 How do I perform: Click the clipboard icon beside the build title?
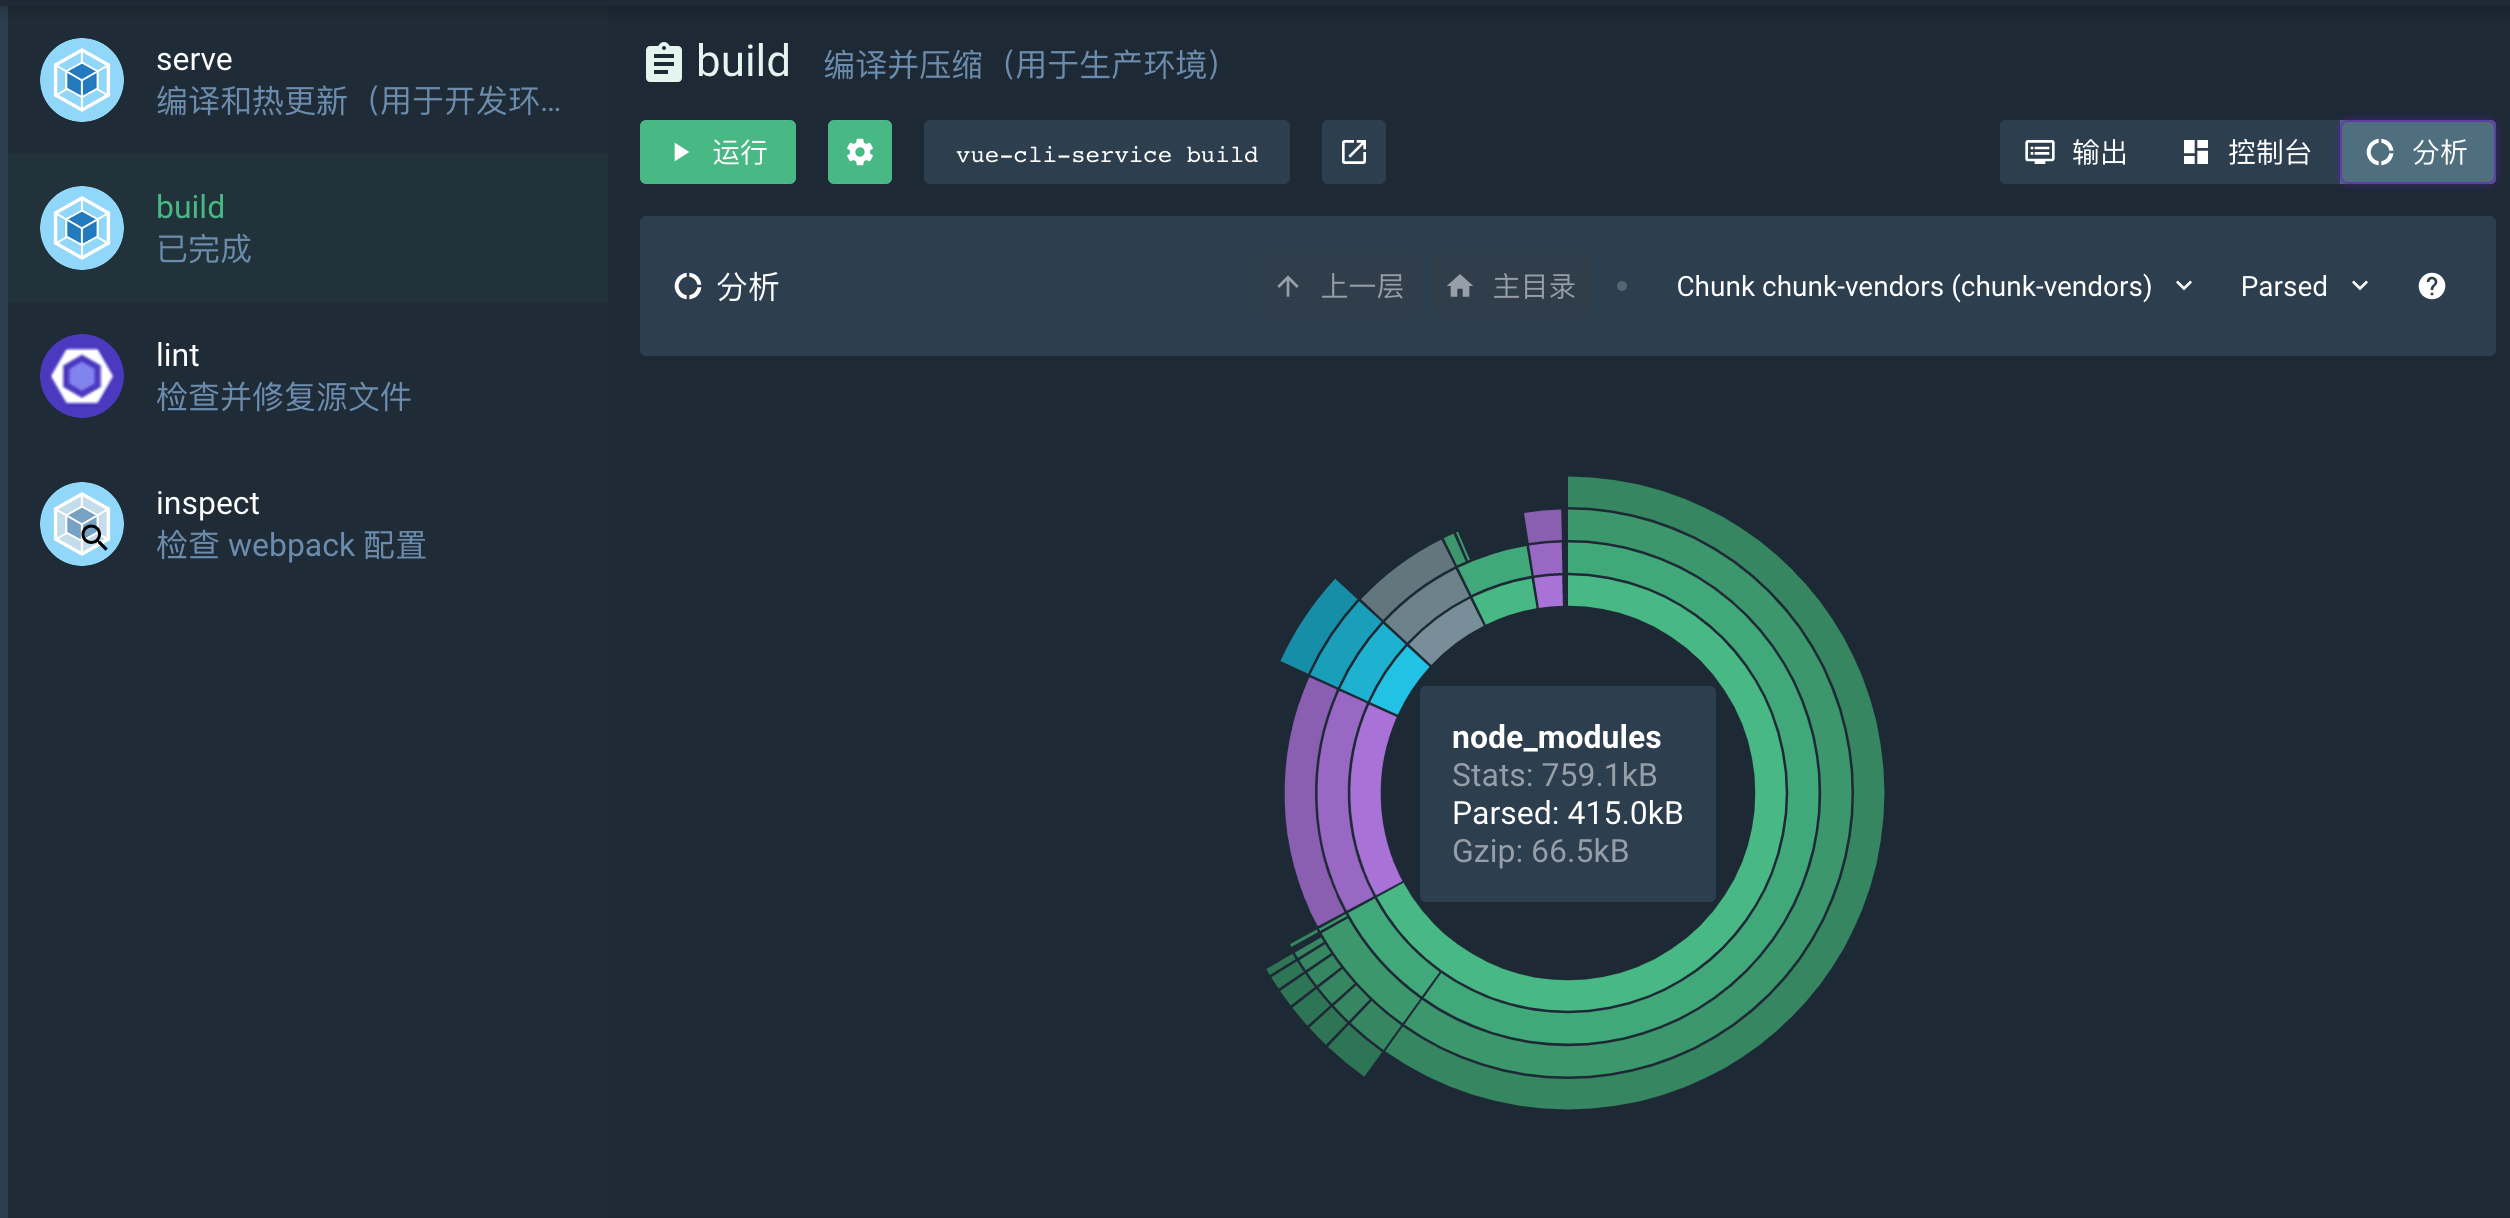tap(663, 62)
